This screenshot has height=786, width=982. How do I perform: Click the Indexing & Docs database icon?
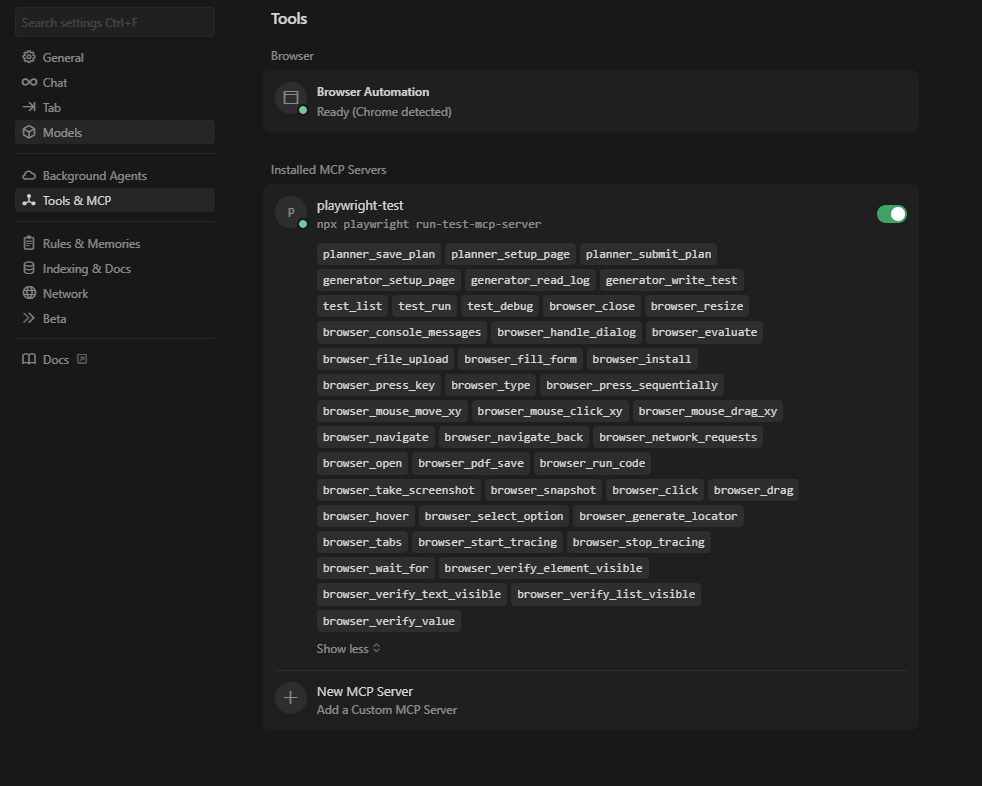tap(29, 268)
